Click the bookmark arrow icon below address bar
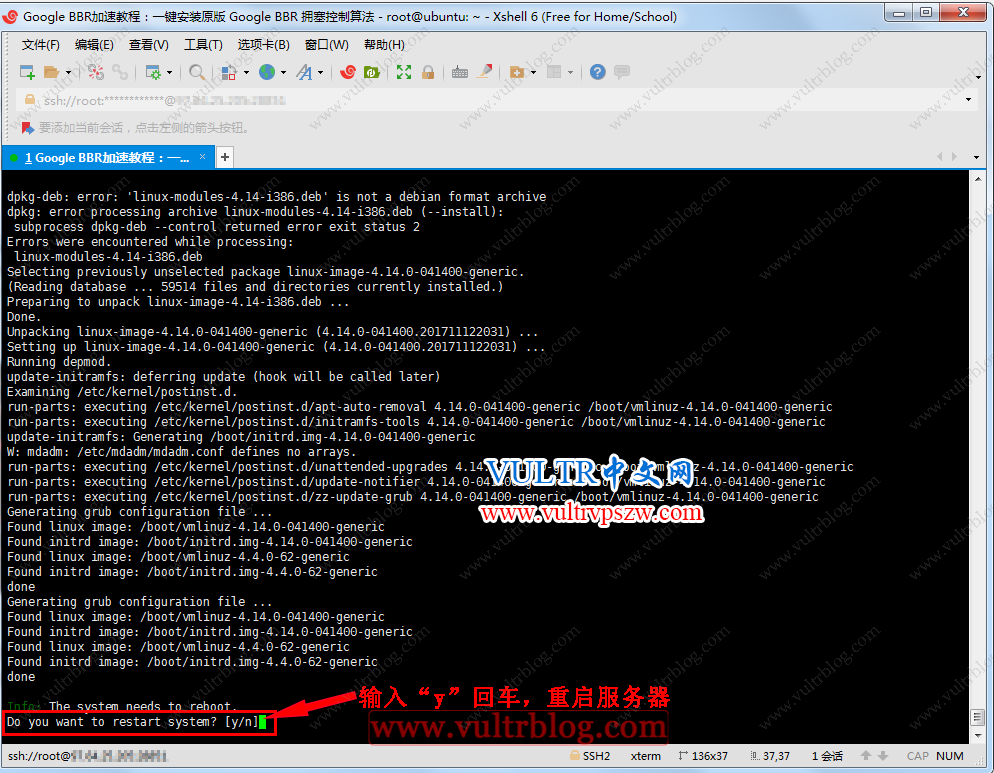 coord(27,127)
